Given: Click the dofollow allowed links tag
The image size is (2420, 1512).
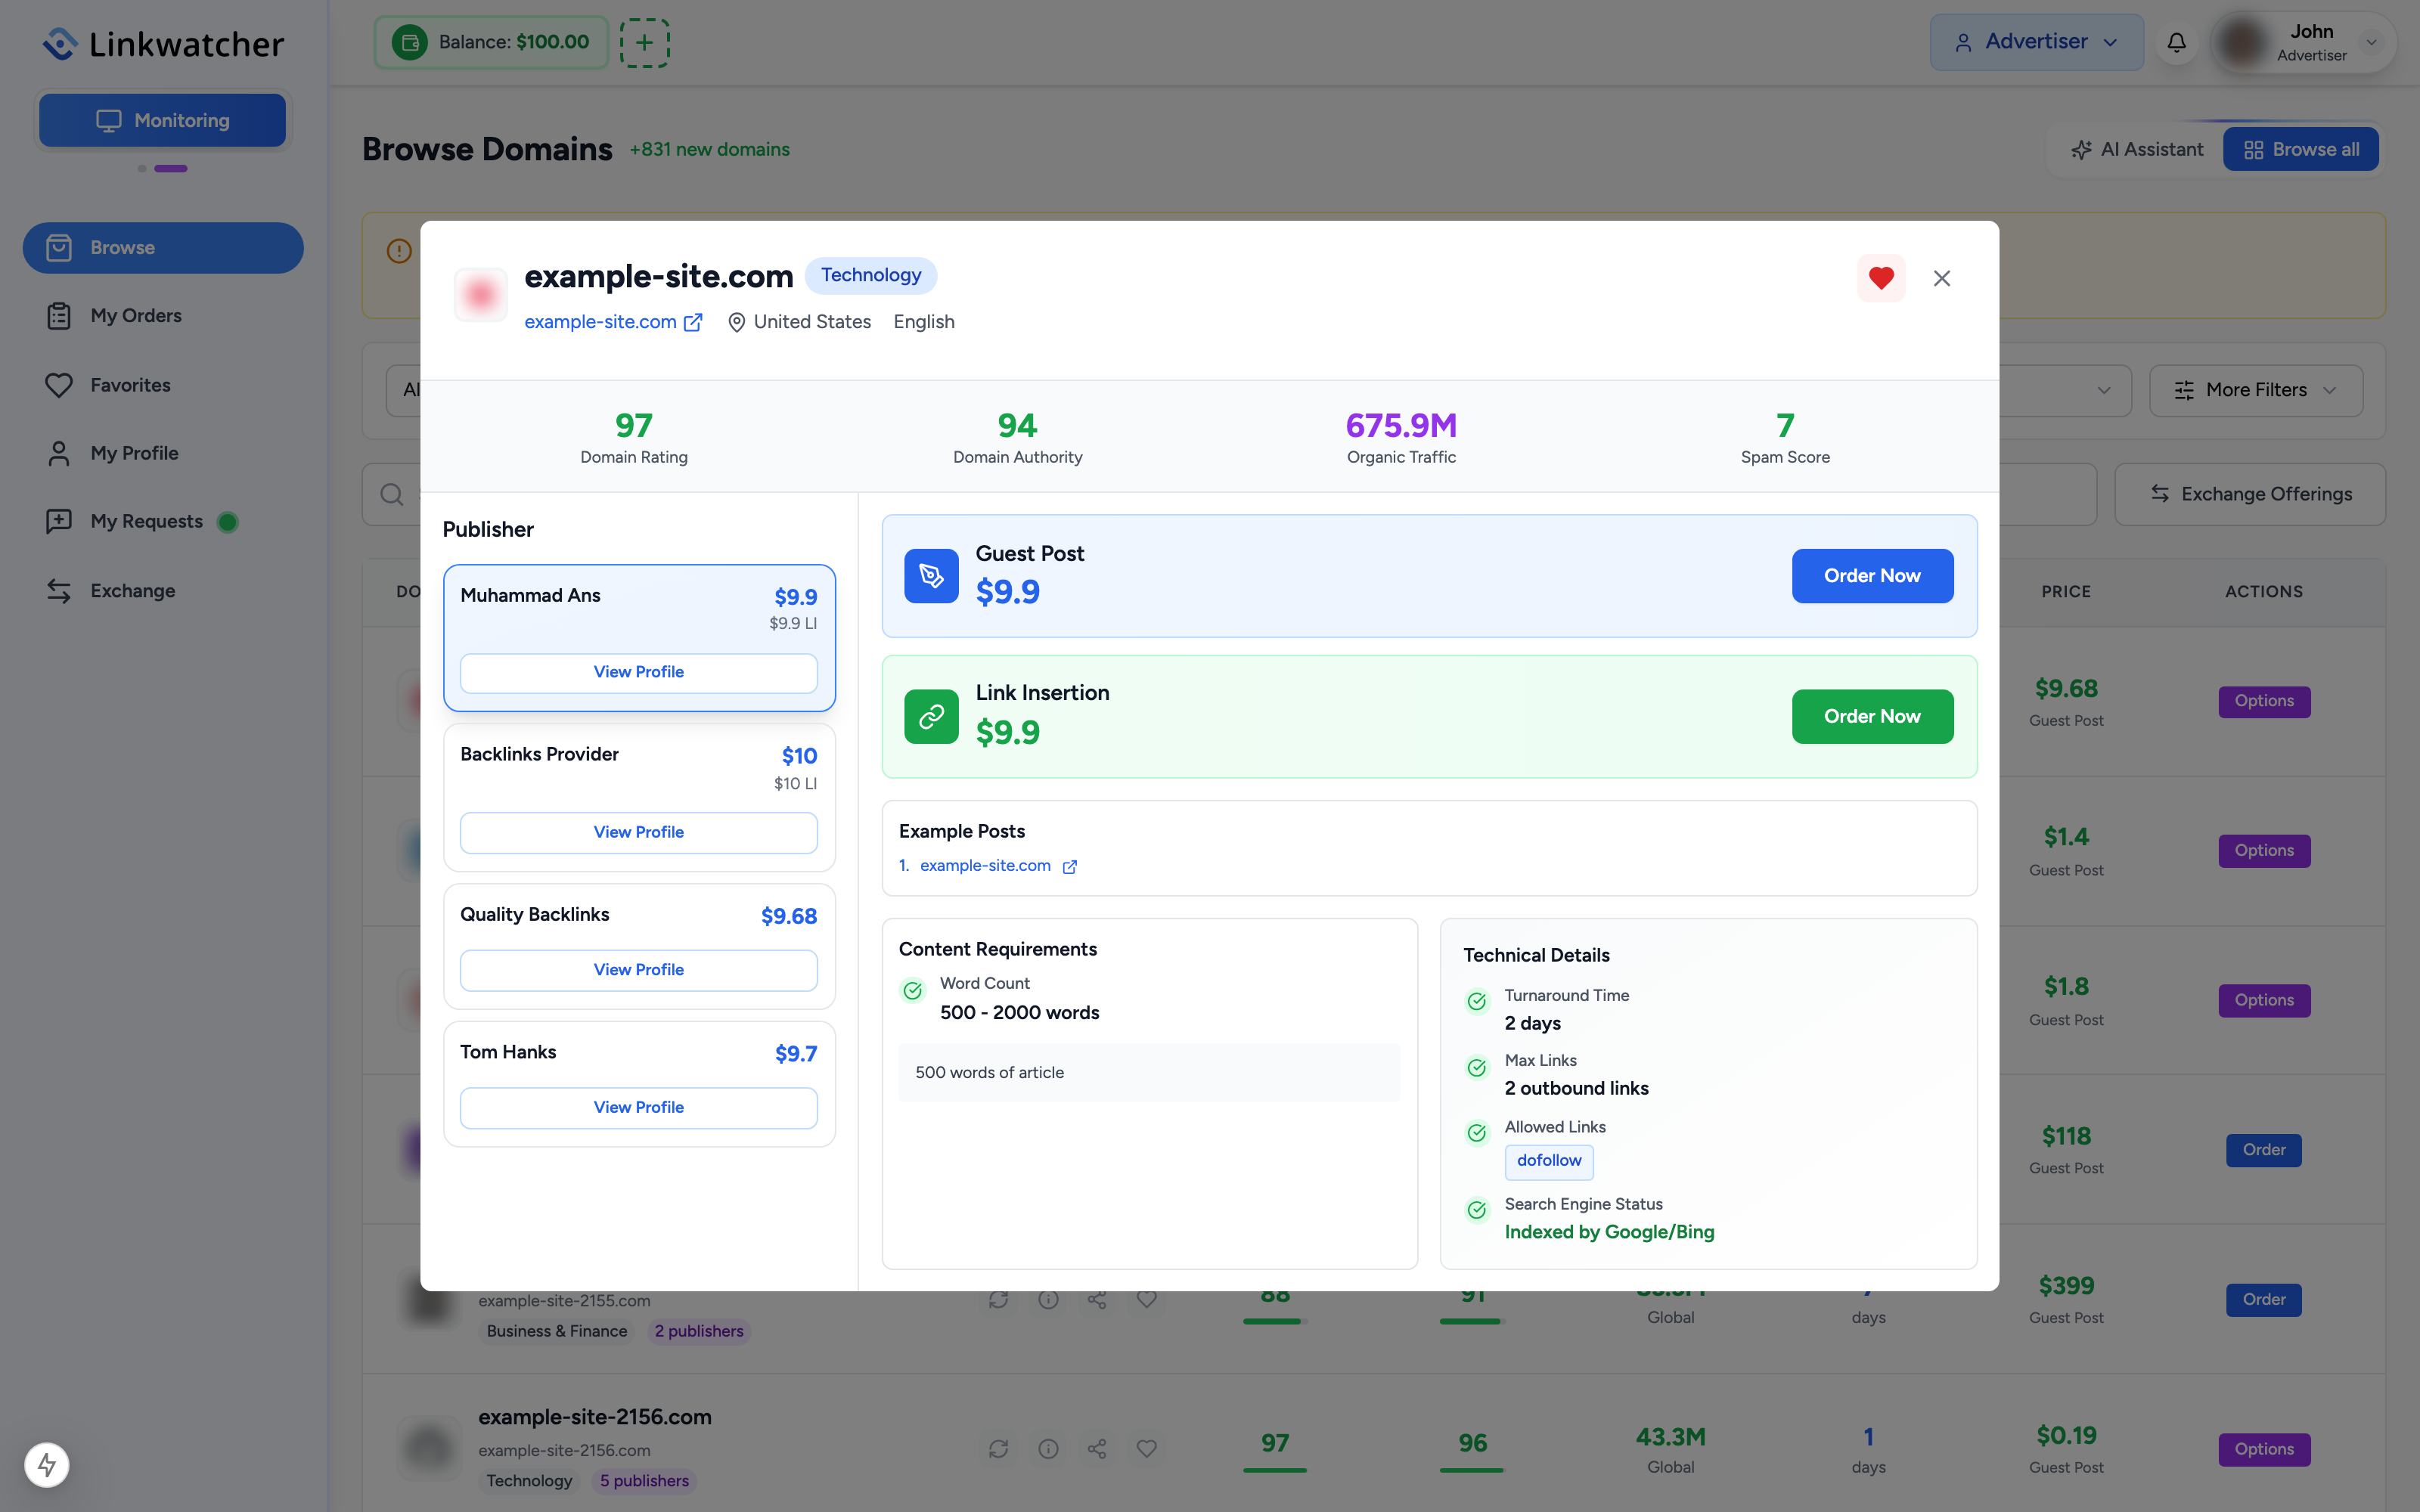Looking at the screenshot, I should click(x=1549, y=1161).
